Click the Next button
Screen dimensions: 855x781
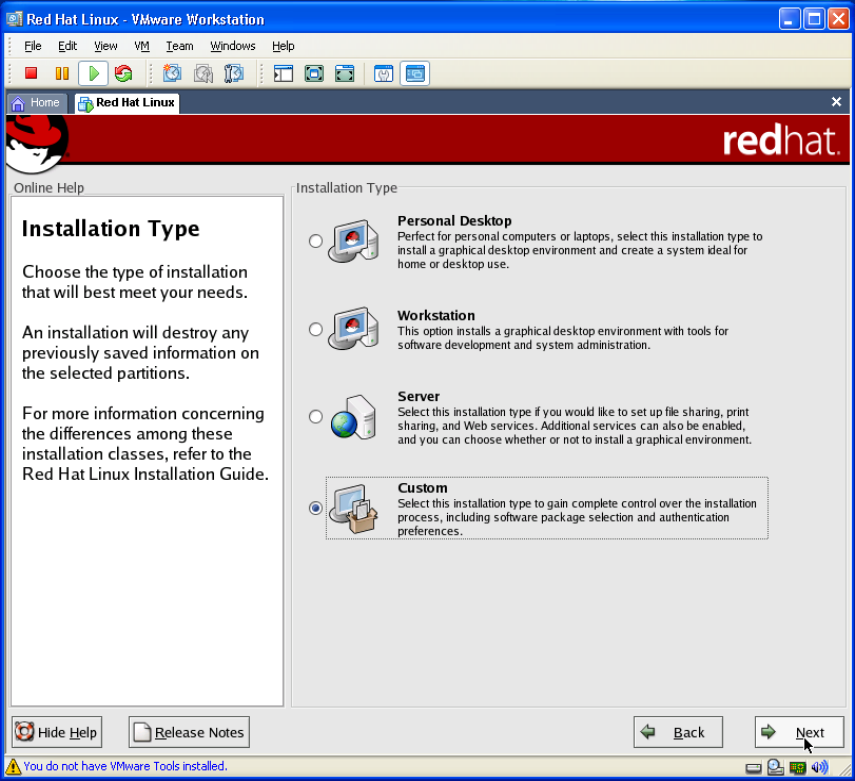[x=798, y=732]
